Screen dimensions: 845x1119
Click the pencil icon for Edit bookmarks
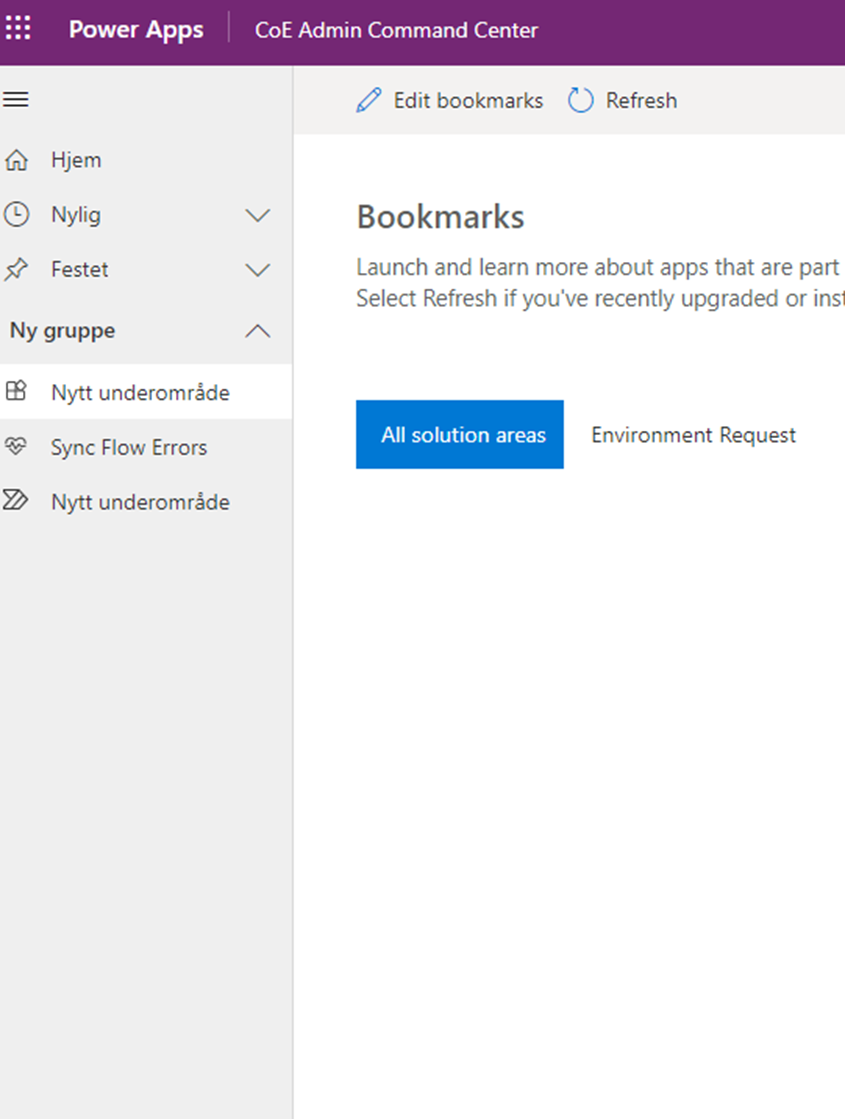[369, 100]
